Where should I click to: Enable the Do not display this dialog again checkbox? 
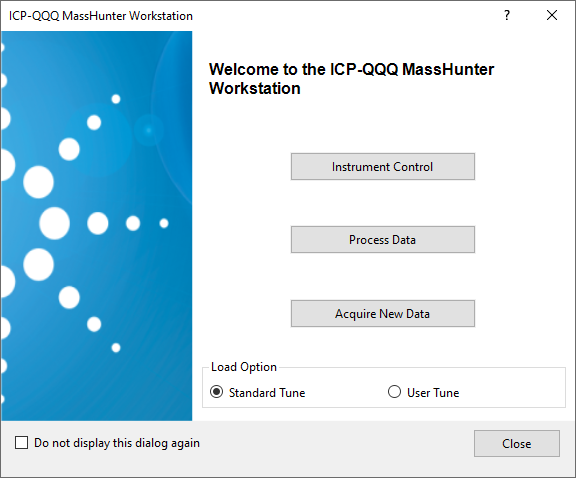pos(21,443)
